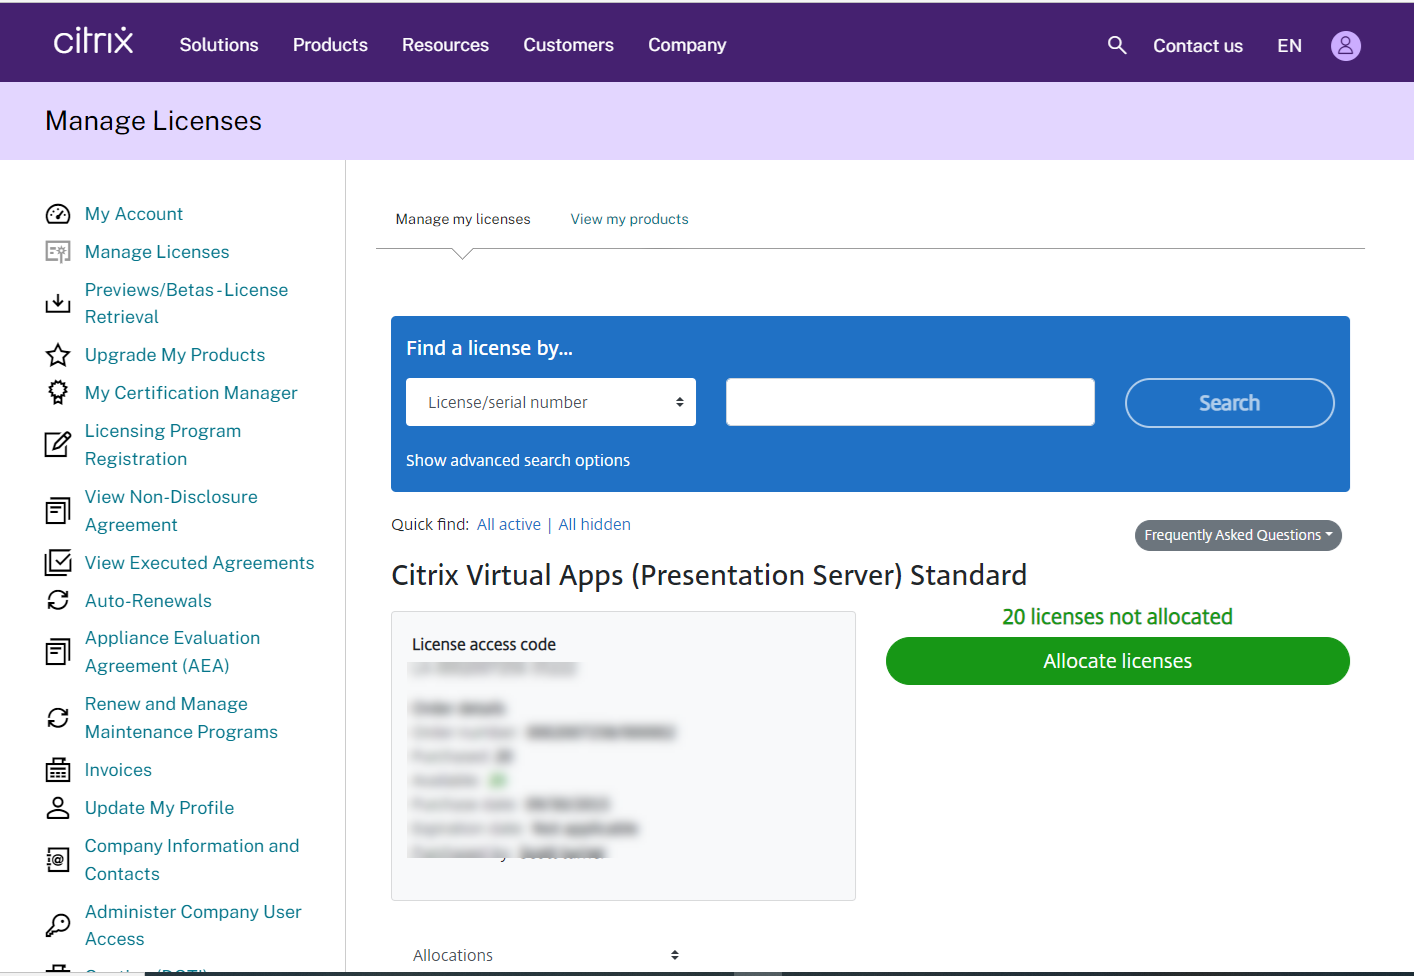
Task: Click the Previews/Betas download icon
Action: point(58,303)
